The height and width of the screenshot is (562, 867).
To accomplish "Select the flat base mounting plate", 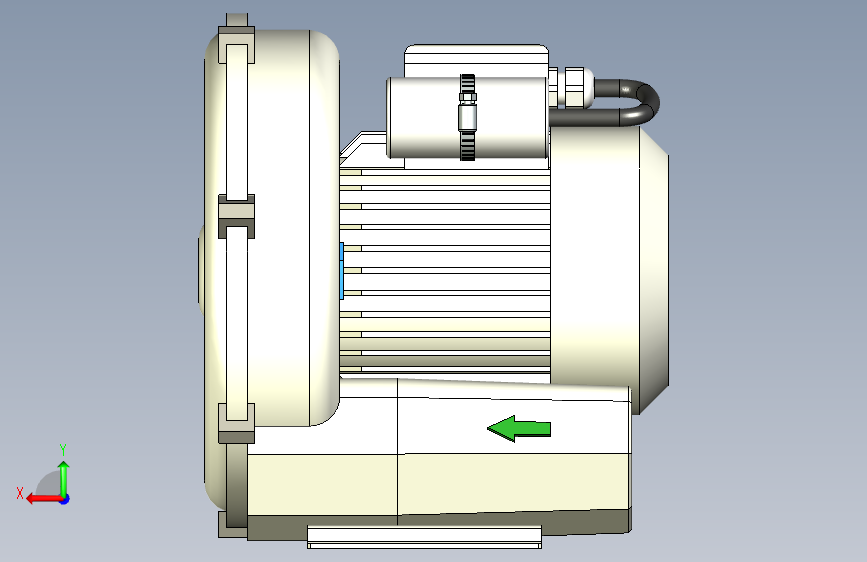I will tap(424, 537).
